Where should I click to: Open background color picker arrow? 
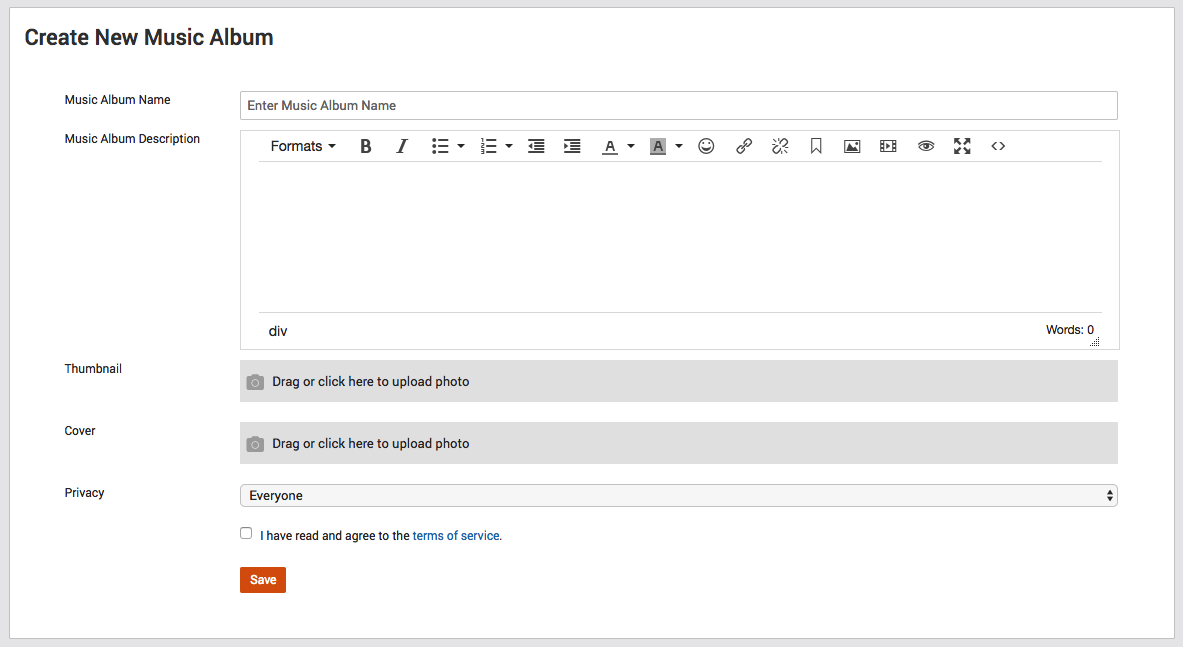679,146
